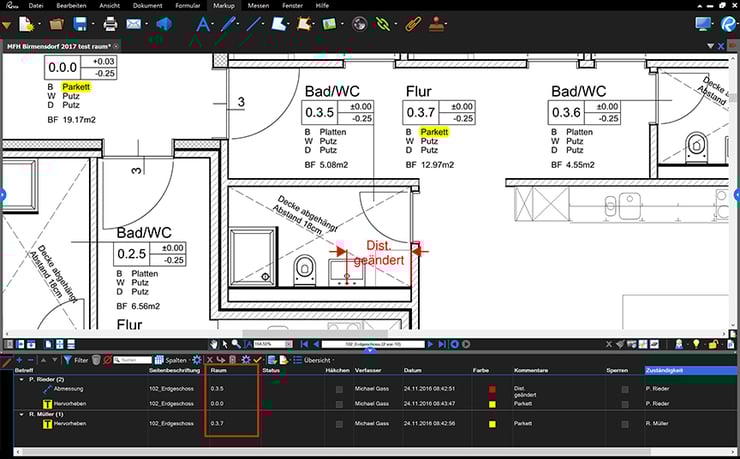This screenshot has width=740, height=459.
Task: Go to the previous page
Action: (x=316, y=344)
